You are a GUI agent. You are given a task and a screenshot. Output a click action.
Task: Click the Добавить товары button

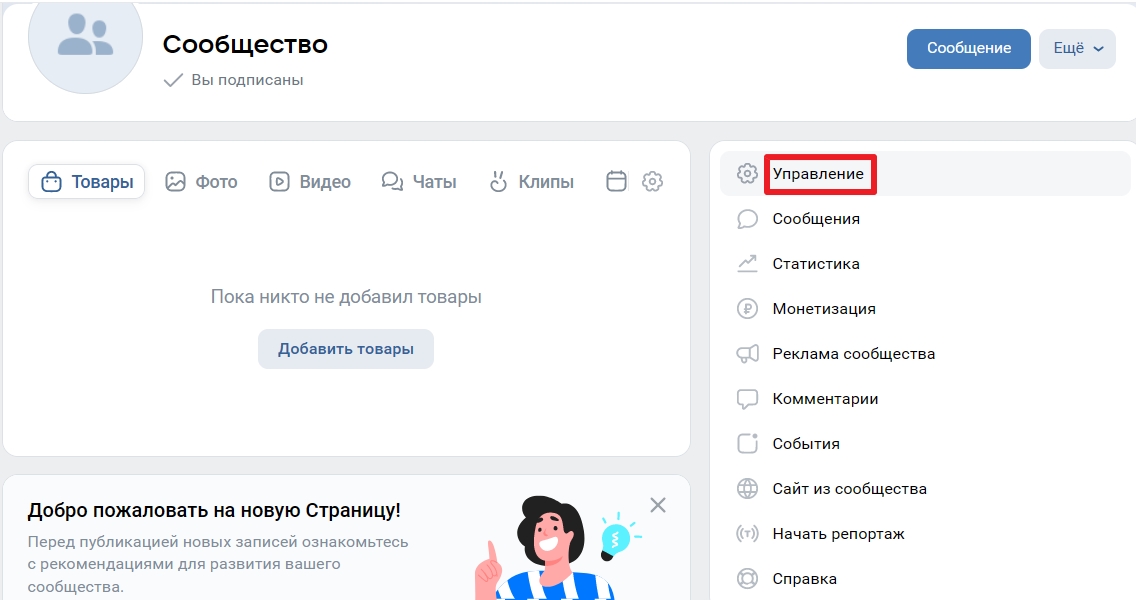coord(346,349)
